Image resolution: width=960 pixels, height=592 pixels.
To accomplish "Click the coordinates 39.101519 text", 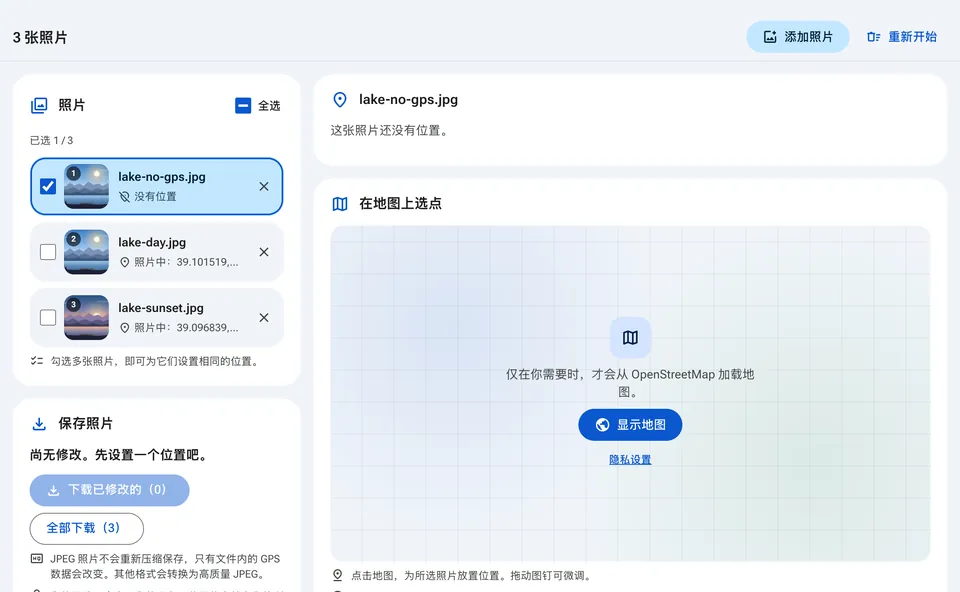I will click(x=208, y=262).
